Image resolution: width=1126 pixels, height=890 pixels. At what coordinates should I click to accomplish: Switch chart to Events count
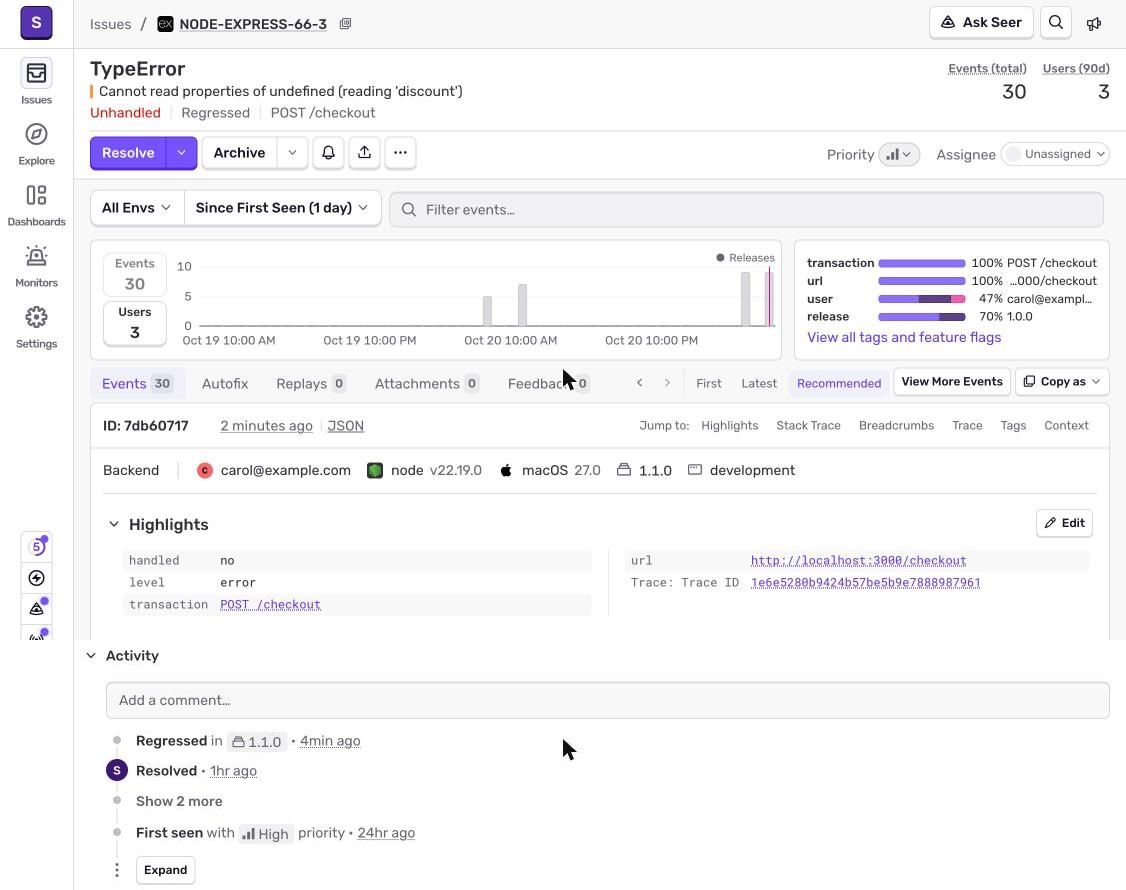pyautogui.click(x=134, y=274)
